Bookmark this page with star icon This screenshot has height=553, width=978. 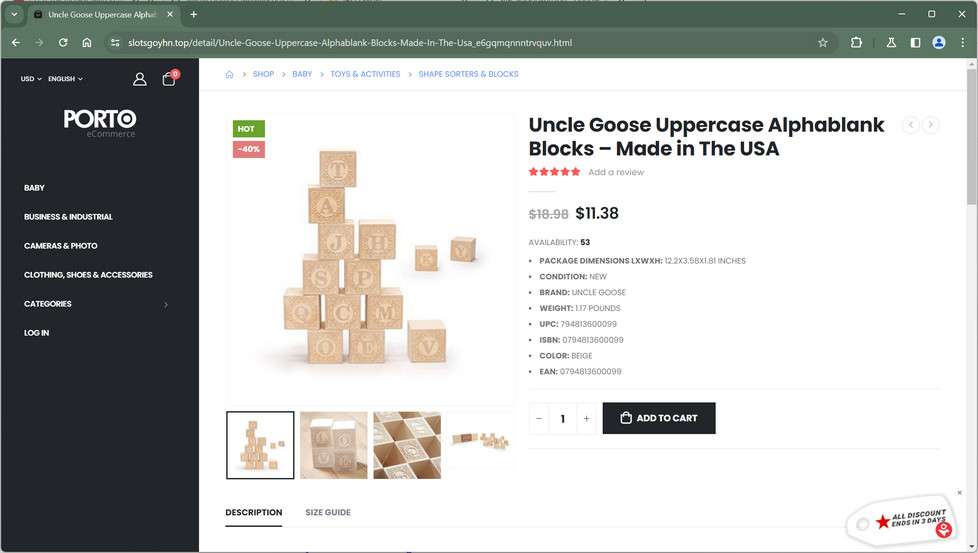pos(823,43)
